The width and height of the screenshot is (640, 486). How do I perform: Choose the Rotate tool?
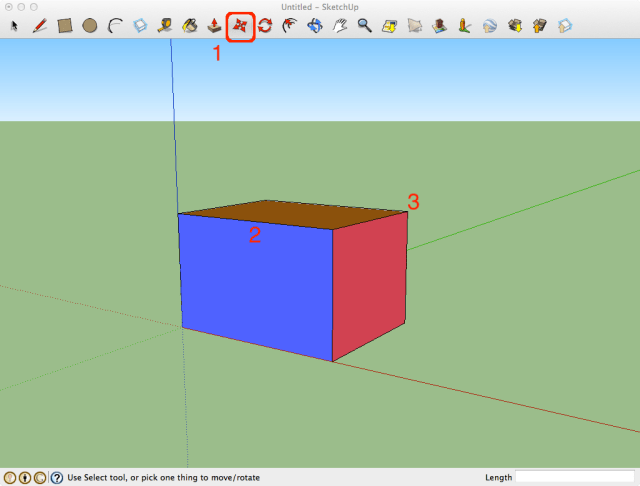click(265, 26)
